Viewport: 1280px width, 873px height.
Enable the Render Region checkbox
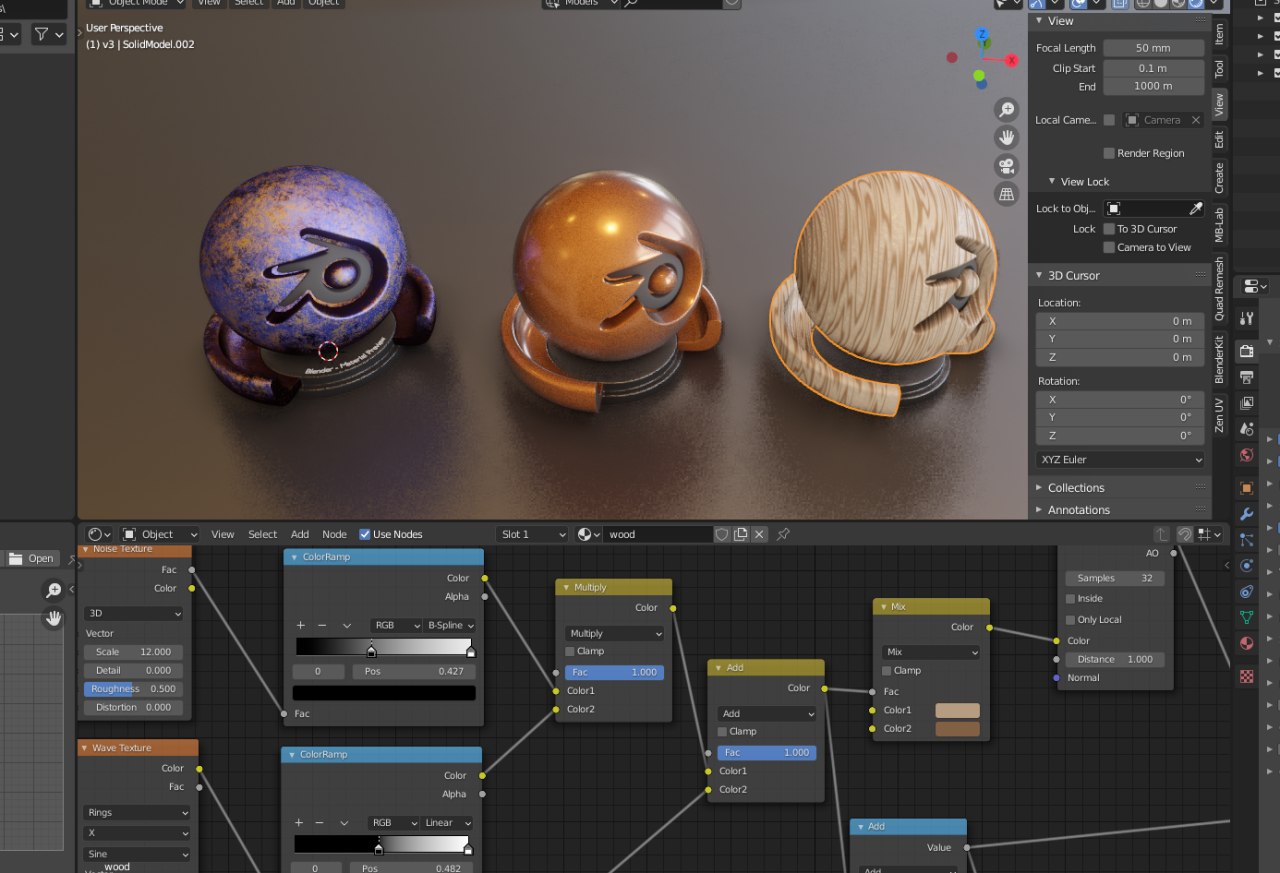[1109, 153]
